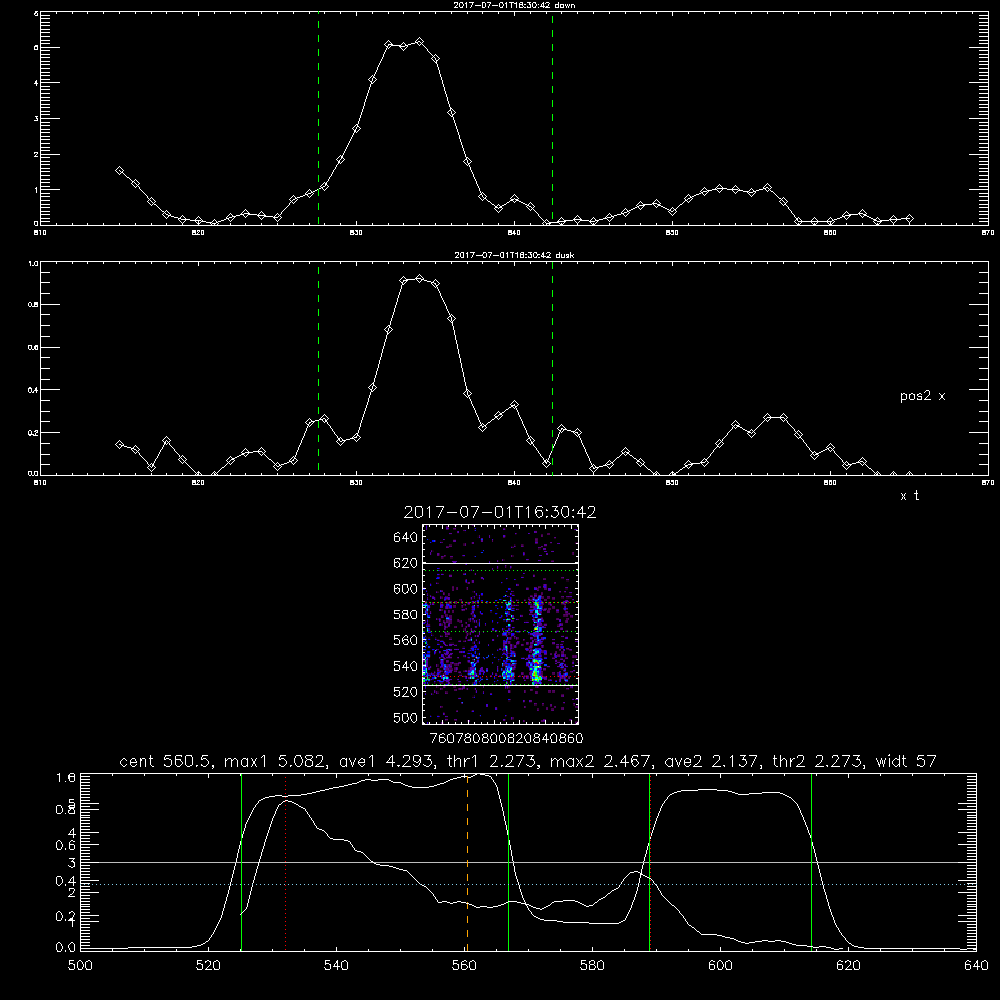Viewport: 1000px width, 1000px height.
Task: Select the 'widt 57' value in stats line
Action: 906,761
